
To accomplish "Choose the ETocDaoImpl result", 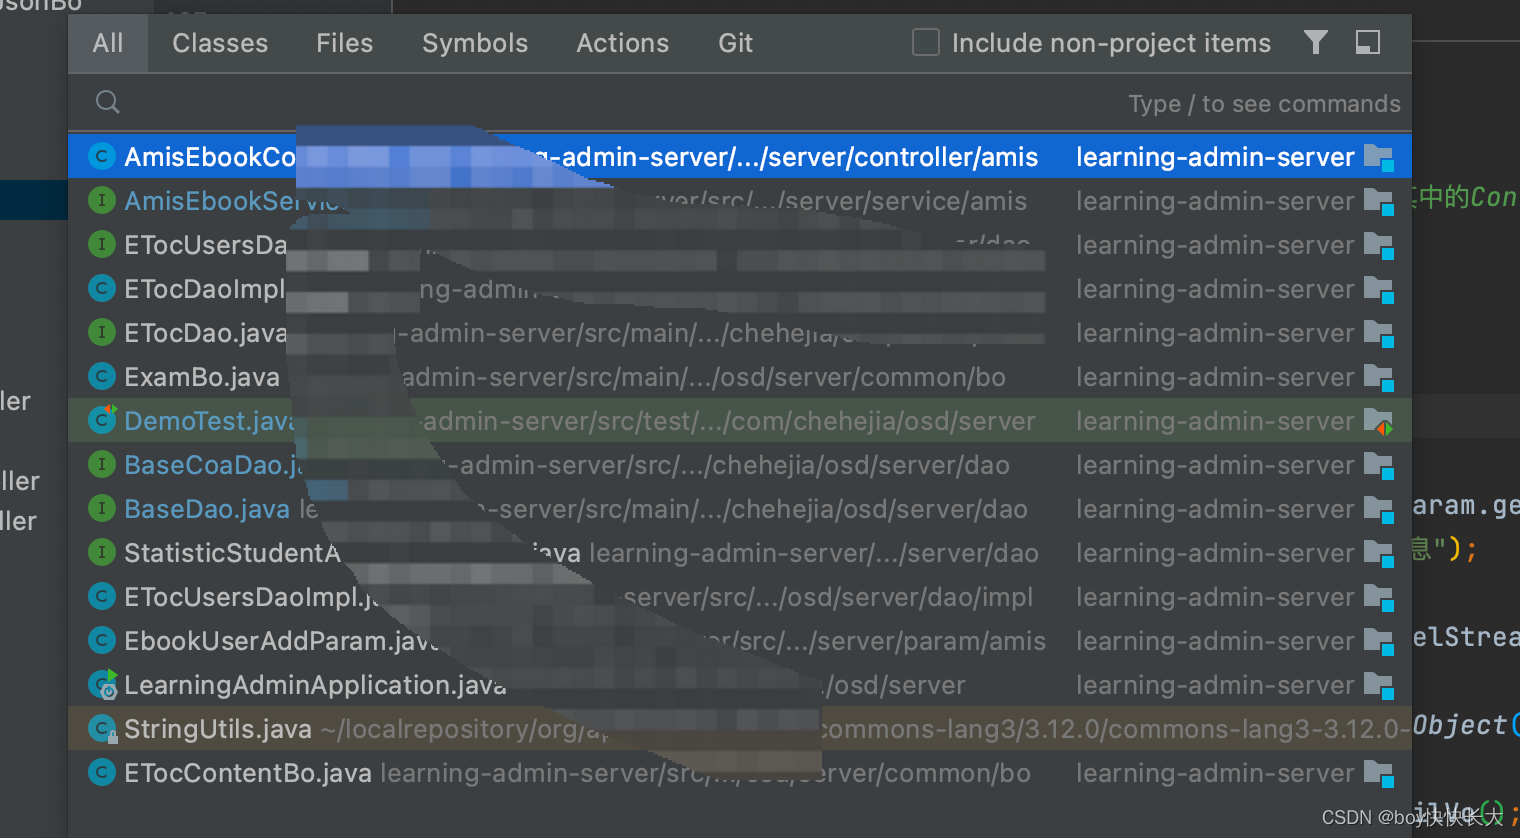I will [x=740, y=289].
